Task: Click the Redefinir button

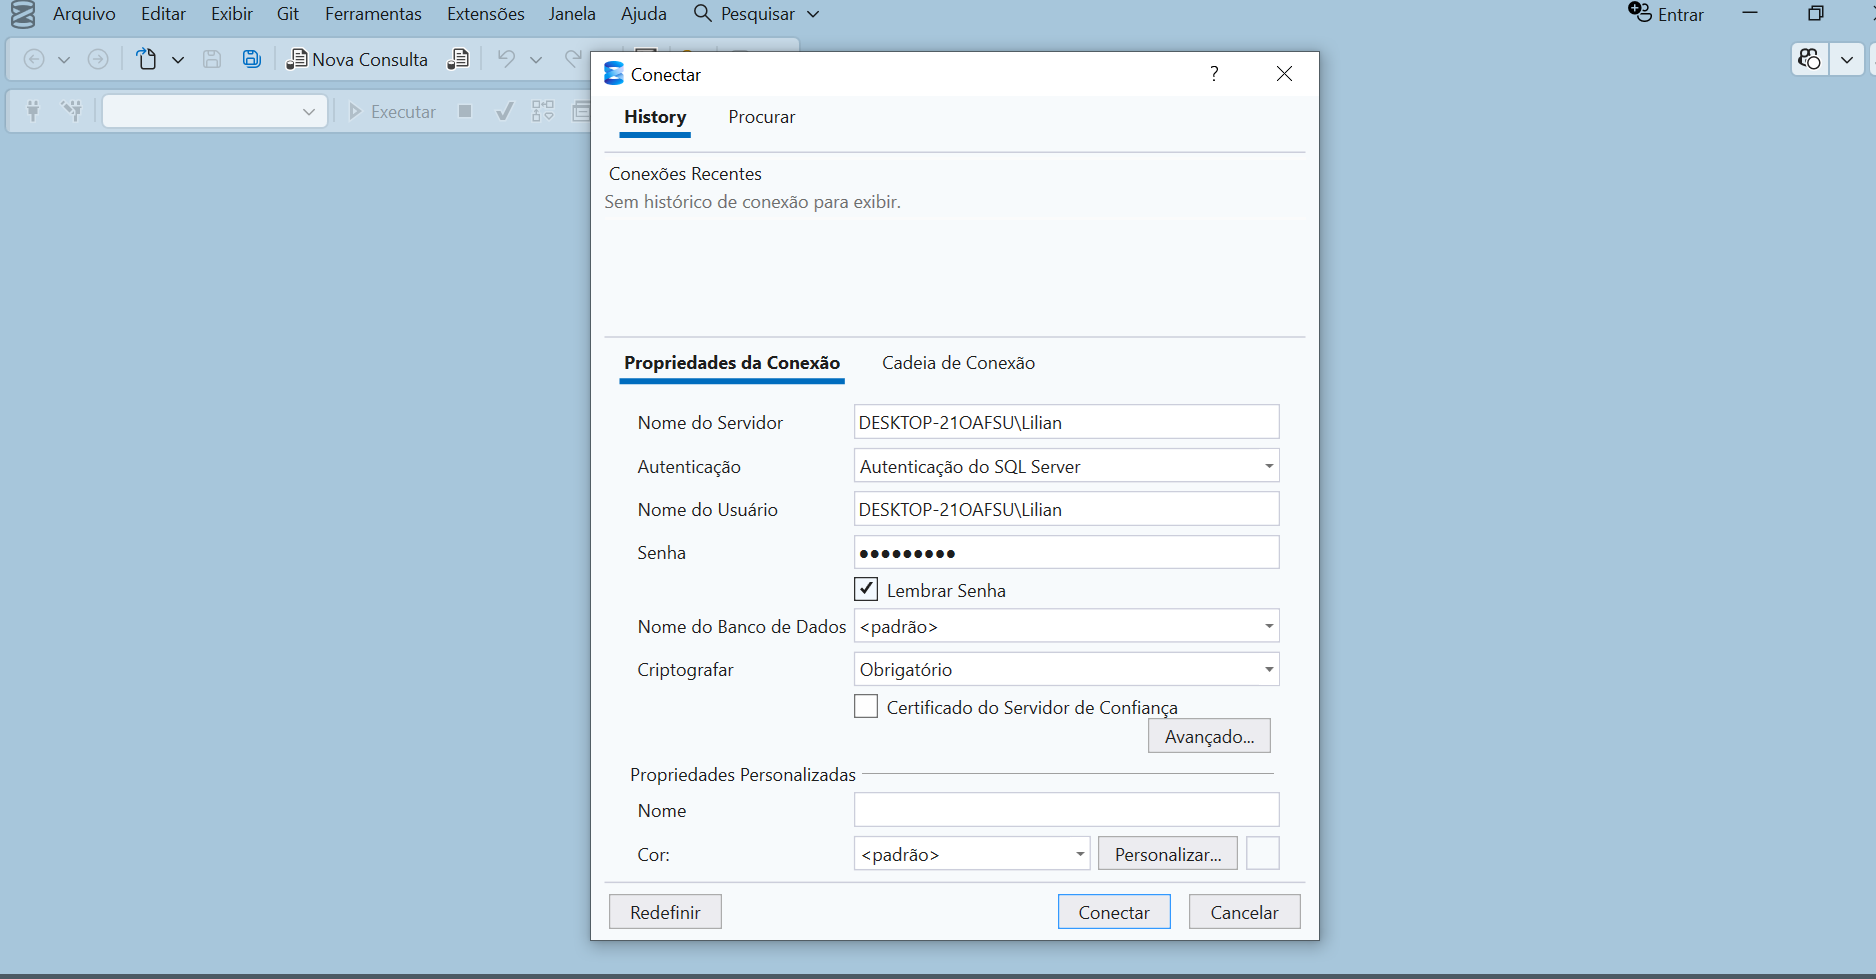Action: tap(665, 912)
